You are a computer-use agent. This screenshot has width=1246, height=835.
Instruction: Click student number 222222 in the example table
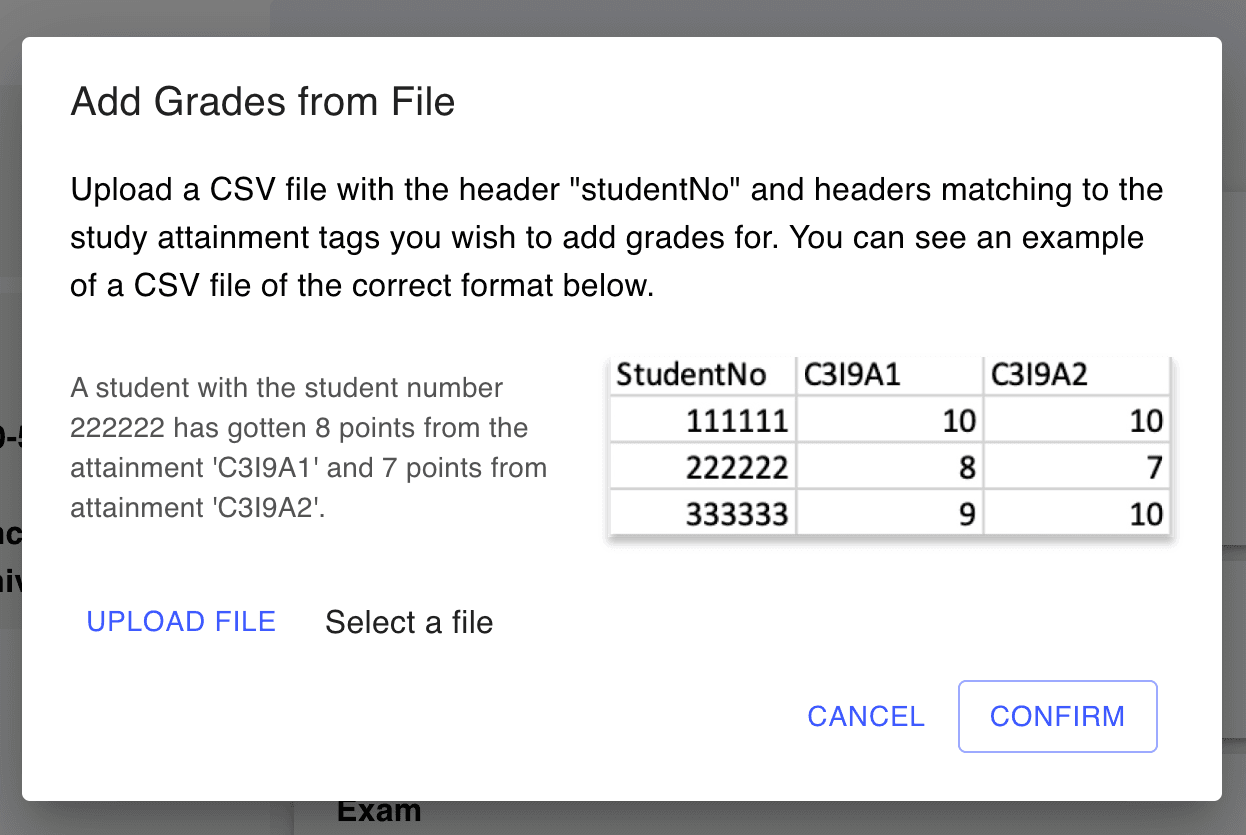tap(737, 467)
